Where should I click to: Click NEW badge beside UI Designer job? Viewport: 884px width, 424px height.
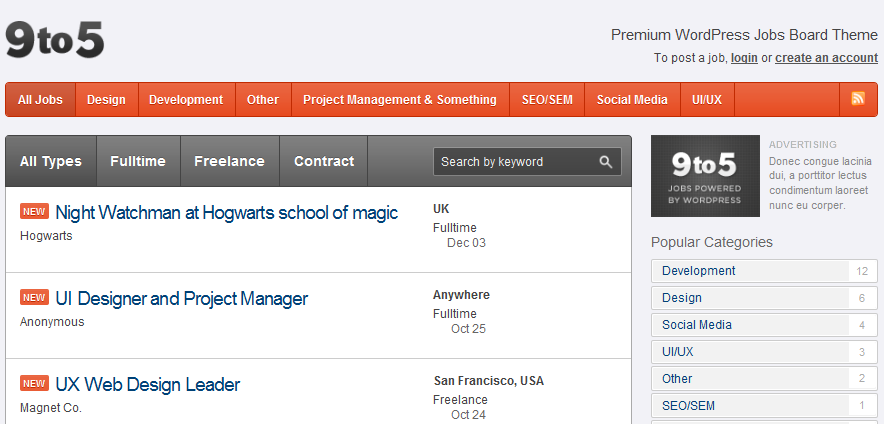(x=34, y=297)
